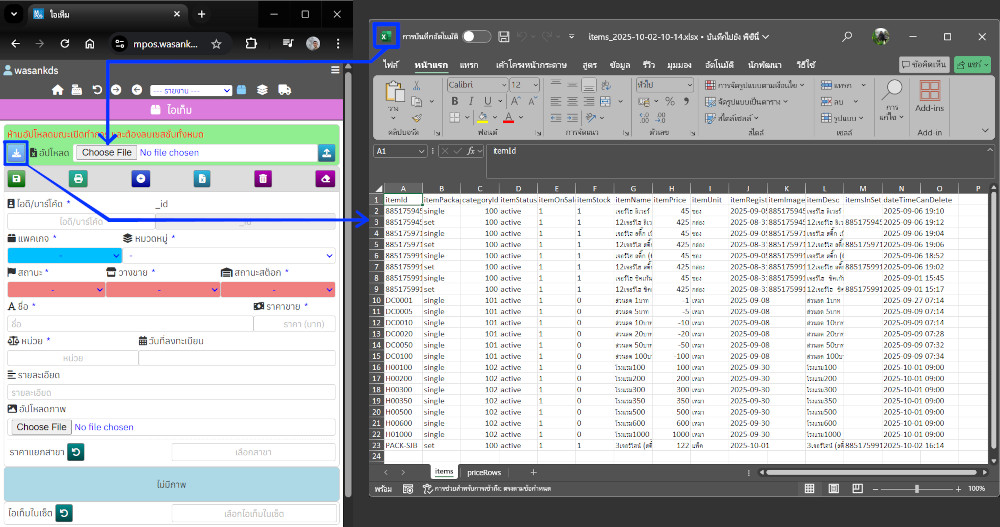Click the blue download items button
This screenshot has width=1000, height=527.
click(x=16, y=153)
